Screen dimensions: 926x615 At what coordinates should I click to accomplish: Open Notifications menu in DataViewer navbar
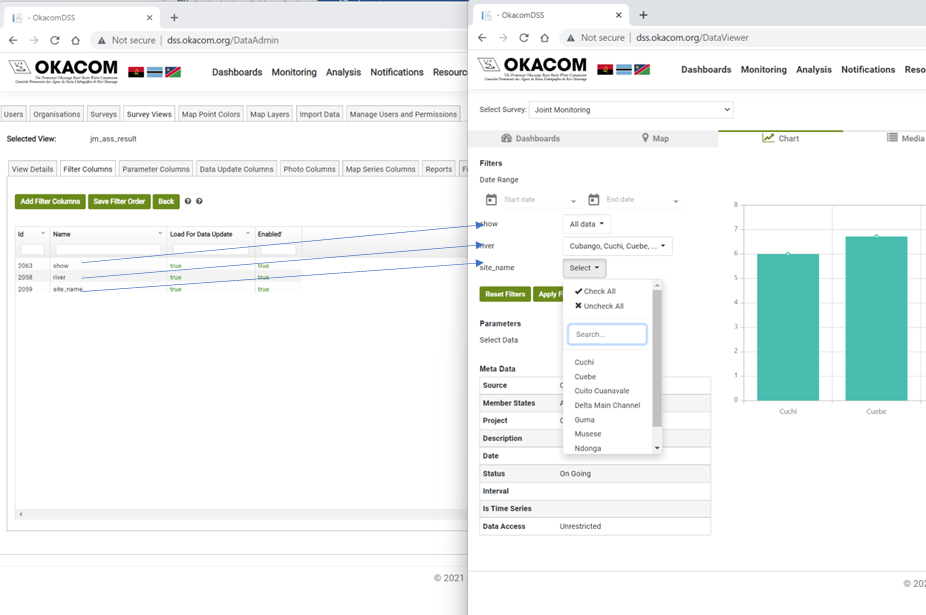coord(868,70)
